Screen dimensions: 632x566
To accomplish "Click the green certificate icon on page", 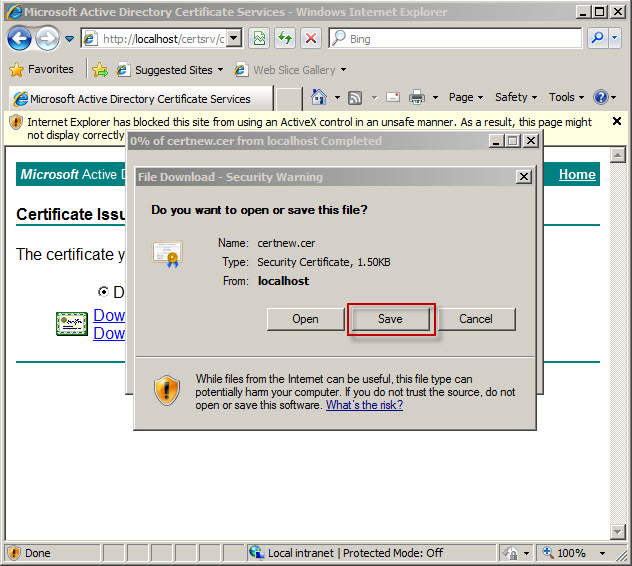I will [72, 324].
